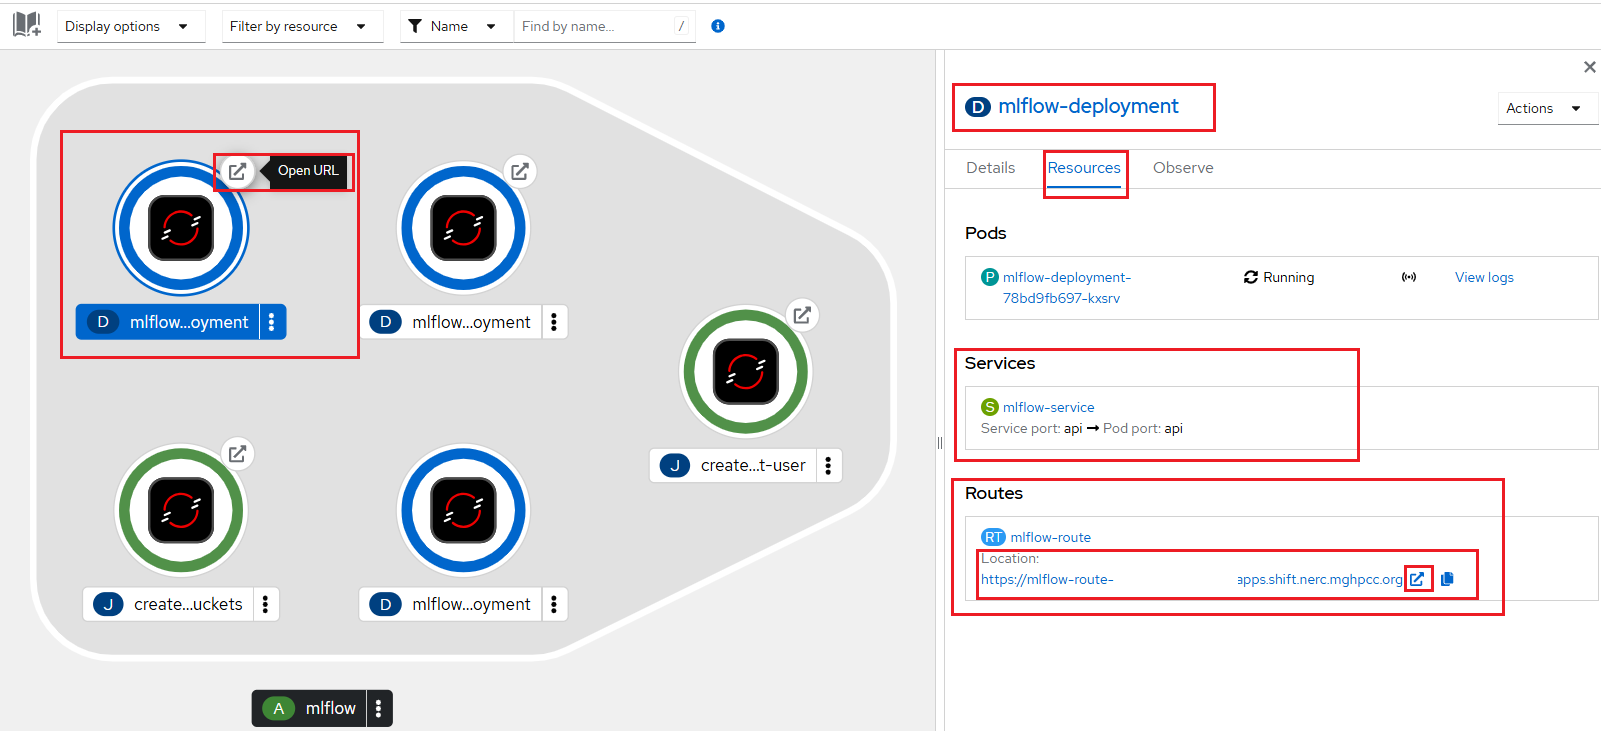Switch to the Observe tab
This screenshot has width=1601, height=731.
1183,168
